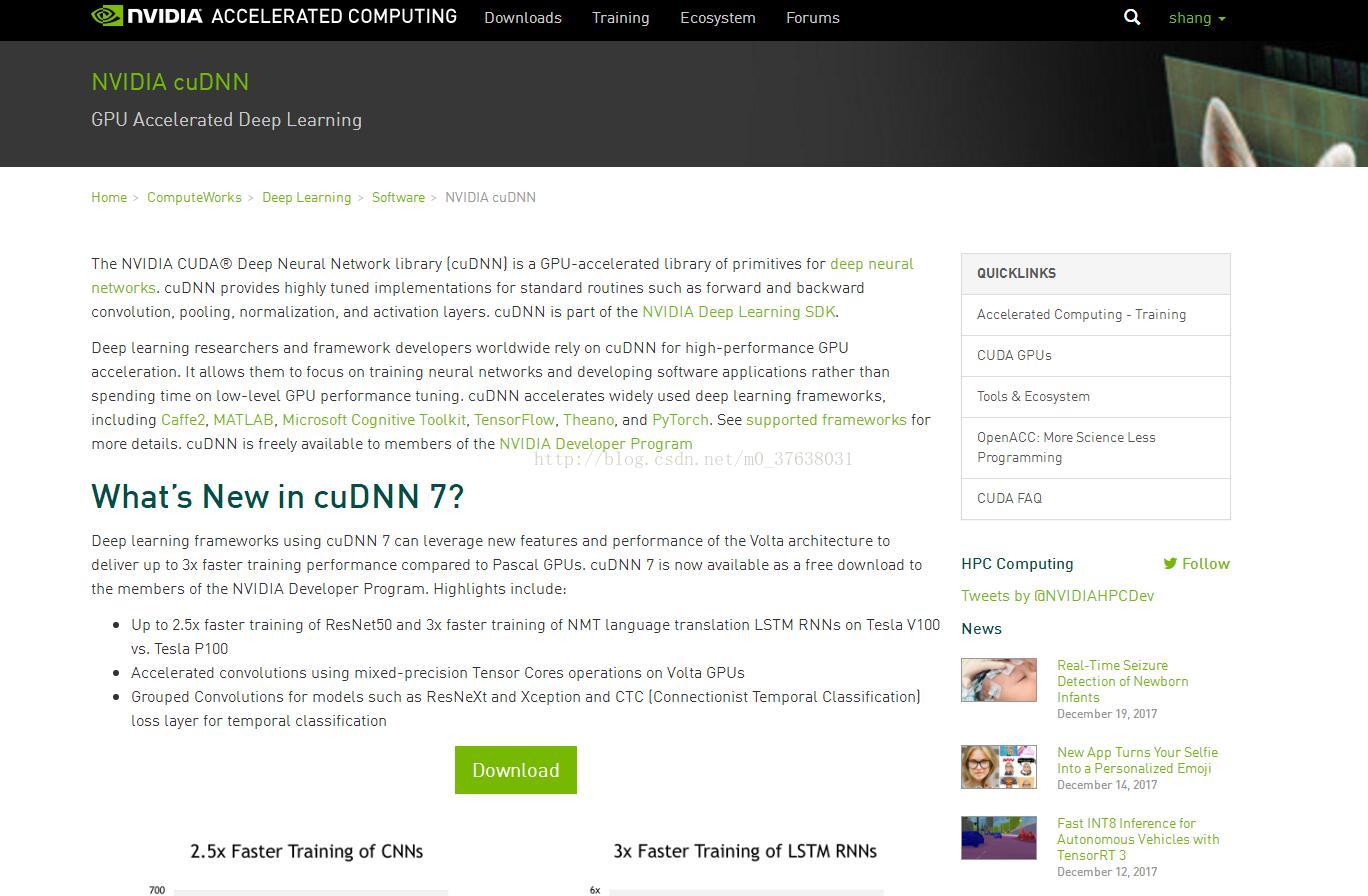The image size is (1368, 896).
Task: Open the CUDA FAQ quicklink
Action: pos(1096,498)
